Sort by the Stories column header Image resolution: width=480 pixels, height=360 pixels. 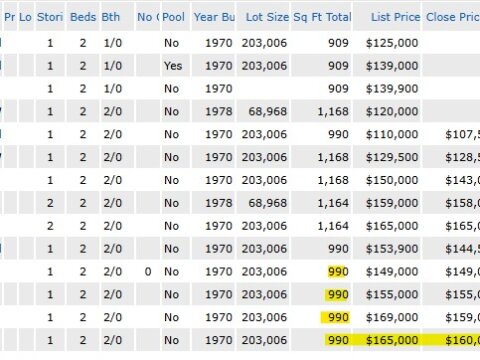tap(50, 17)
